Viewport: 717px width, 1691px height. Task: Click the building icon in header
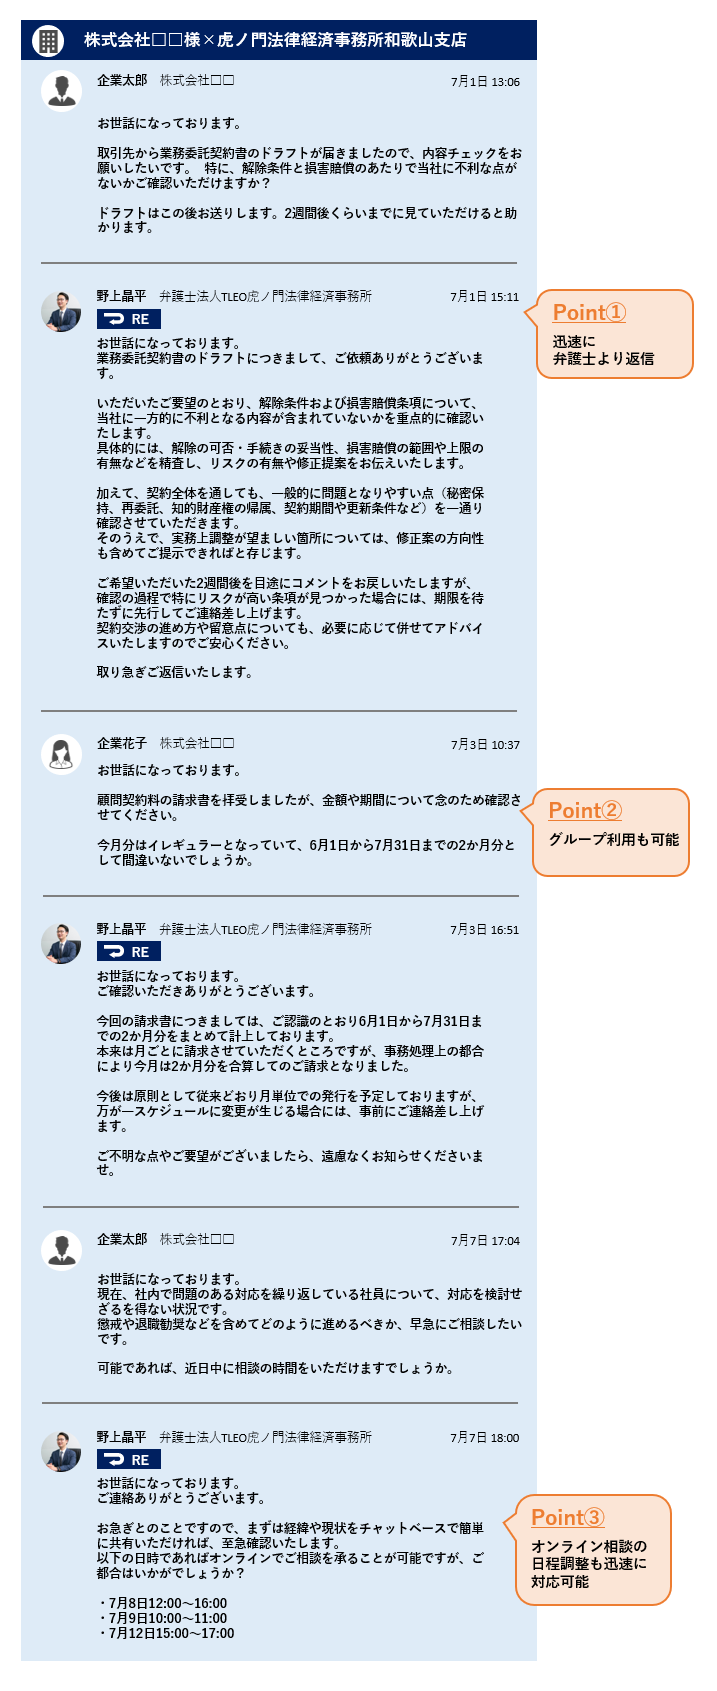click(x=47, y=41)
